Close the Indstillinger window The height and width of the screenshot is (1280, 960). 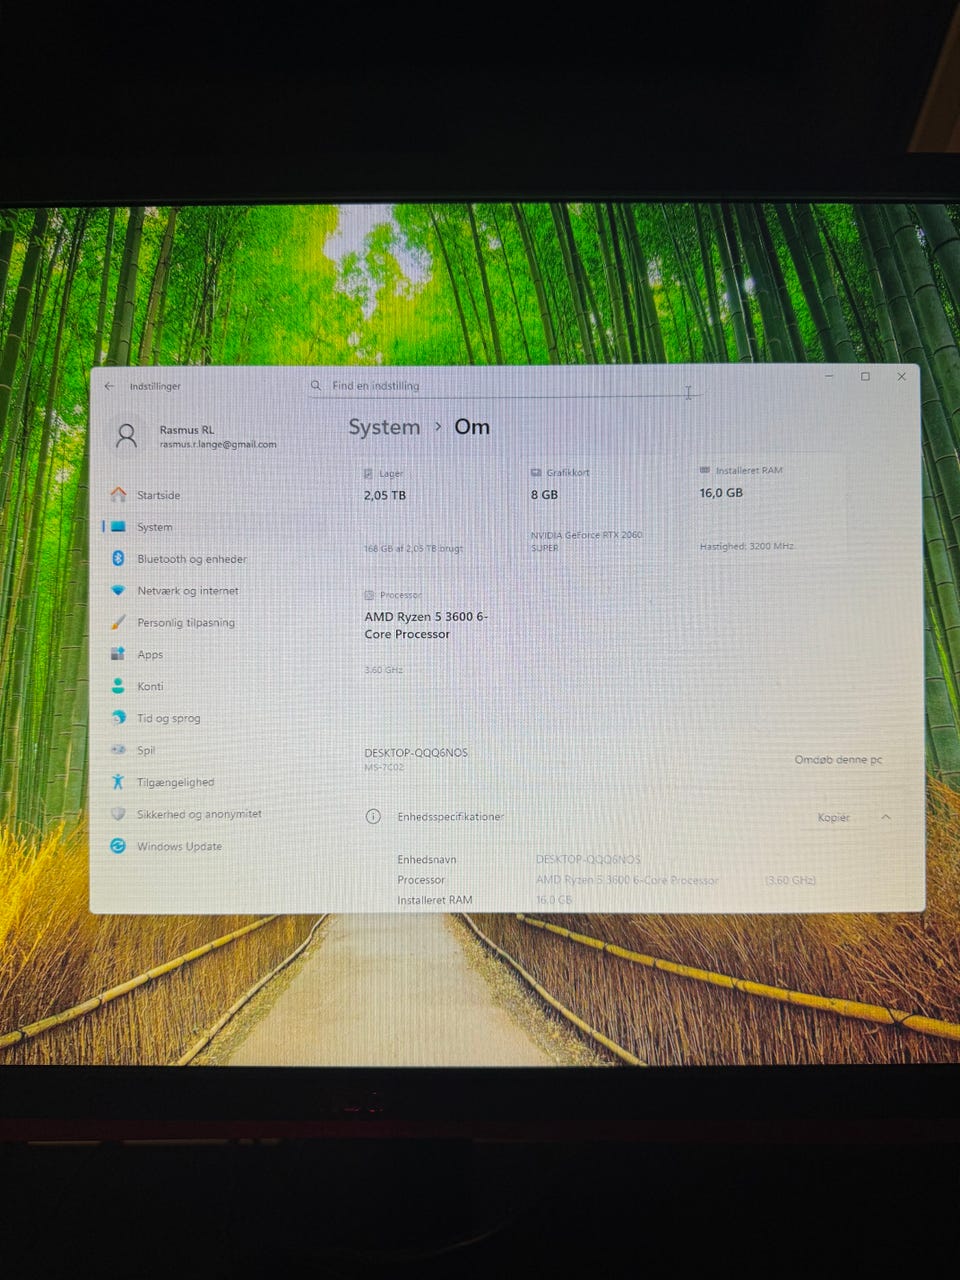point(901,376)
